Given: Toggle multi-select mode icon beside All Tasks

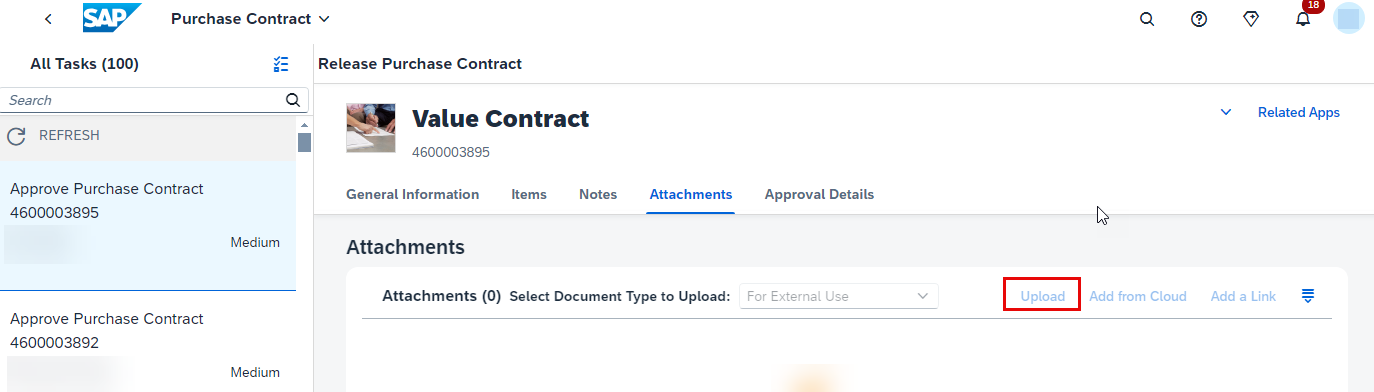Looking at the screenshot, I should 281,64.
